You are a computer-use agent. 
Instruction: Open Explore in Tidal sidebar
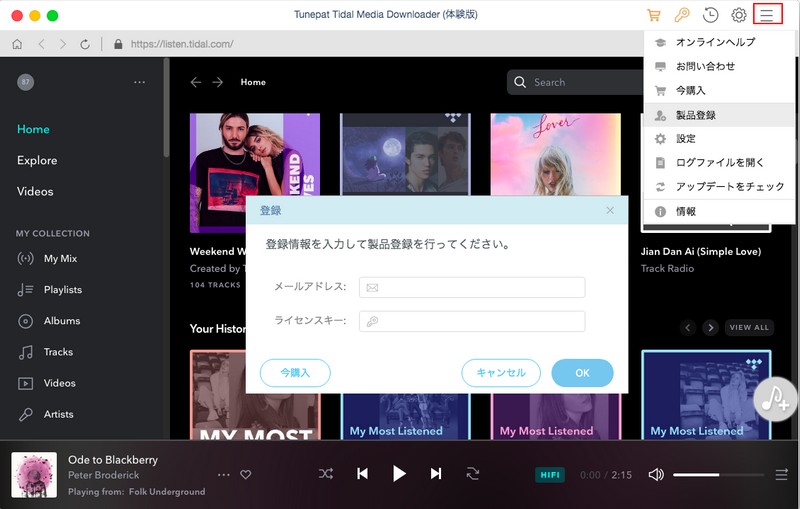tap(37, 160)
